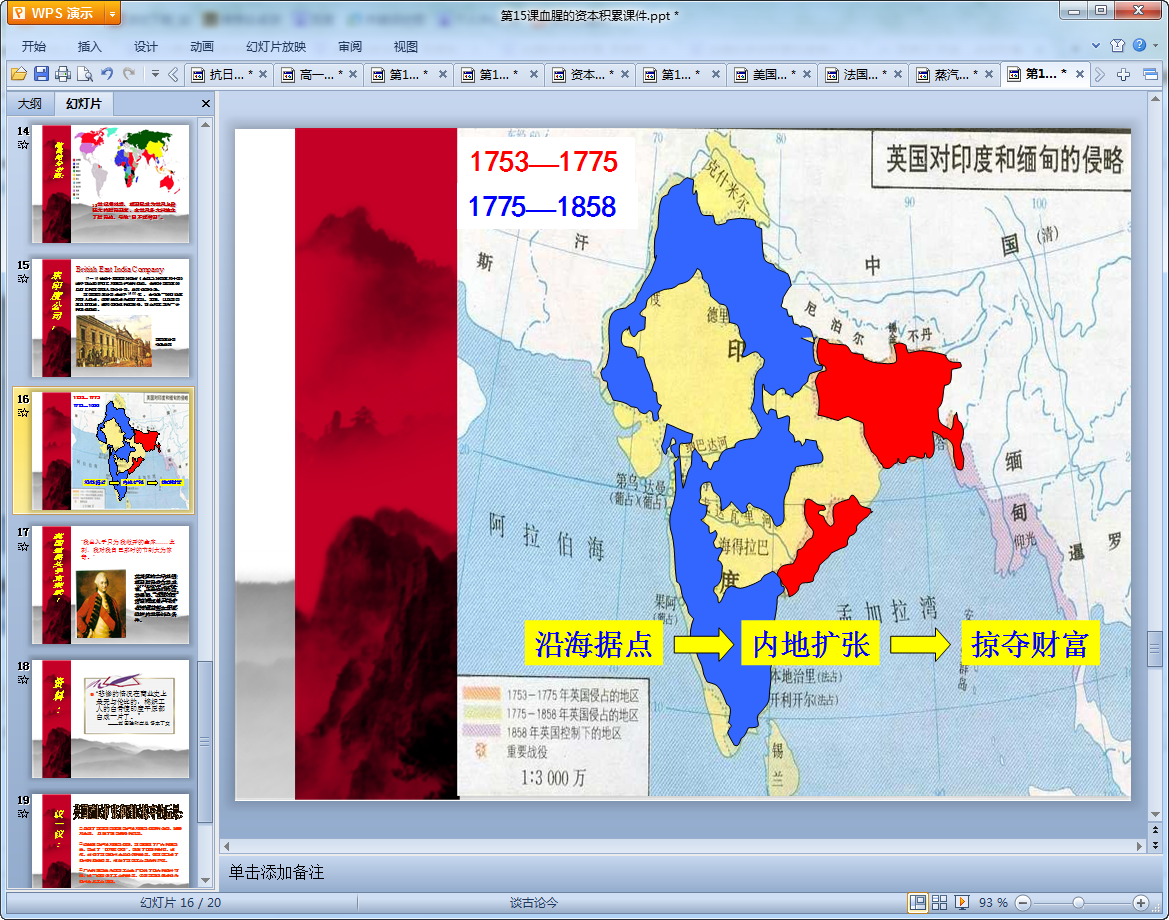Viewport: 1169px width, 920px height.
Task: Switch to 大纲 outline tab
Action: [30, 104]
